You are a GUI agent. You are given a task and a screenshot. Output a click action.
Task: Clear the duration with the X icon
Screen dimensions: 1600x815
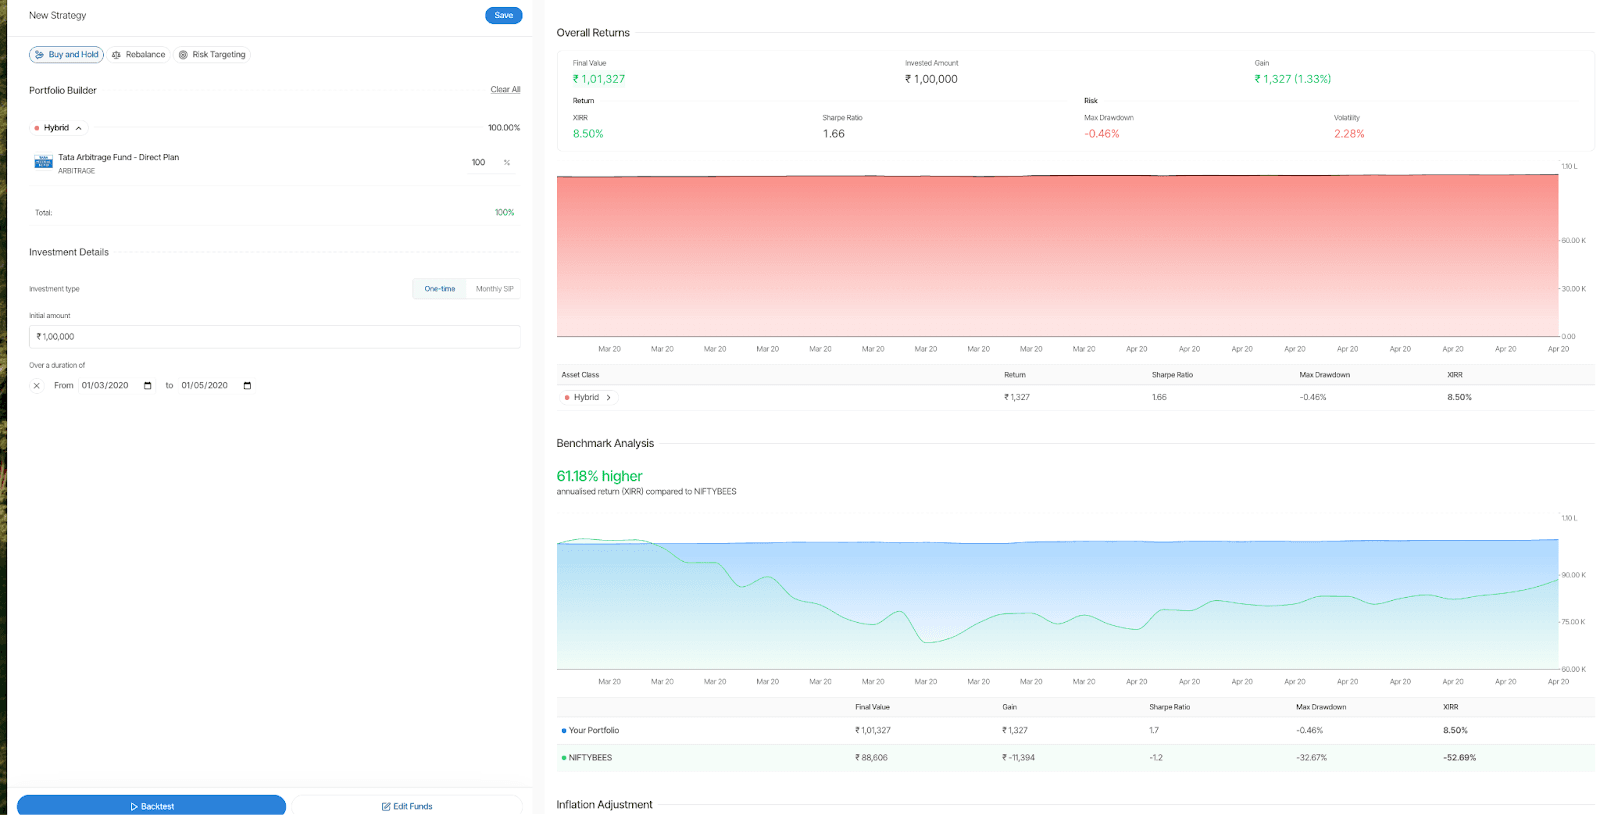coord(37,386)
